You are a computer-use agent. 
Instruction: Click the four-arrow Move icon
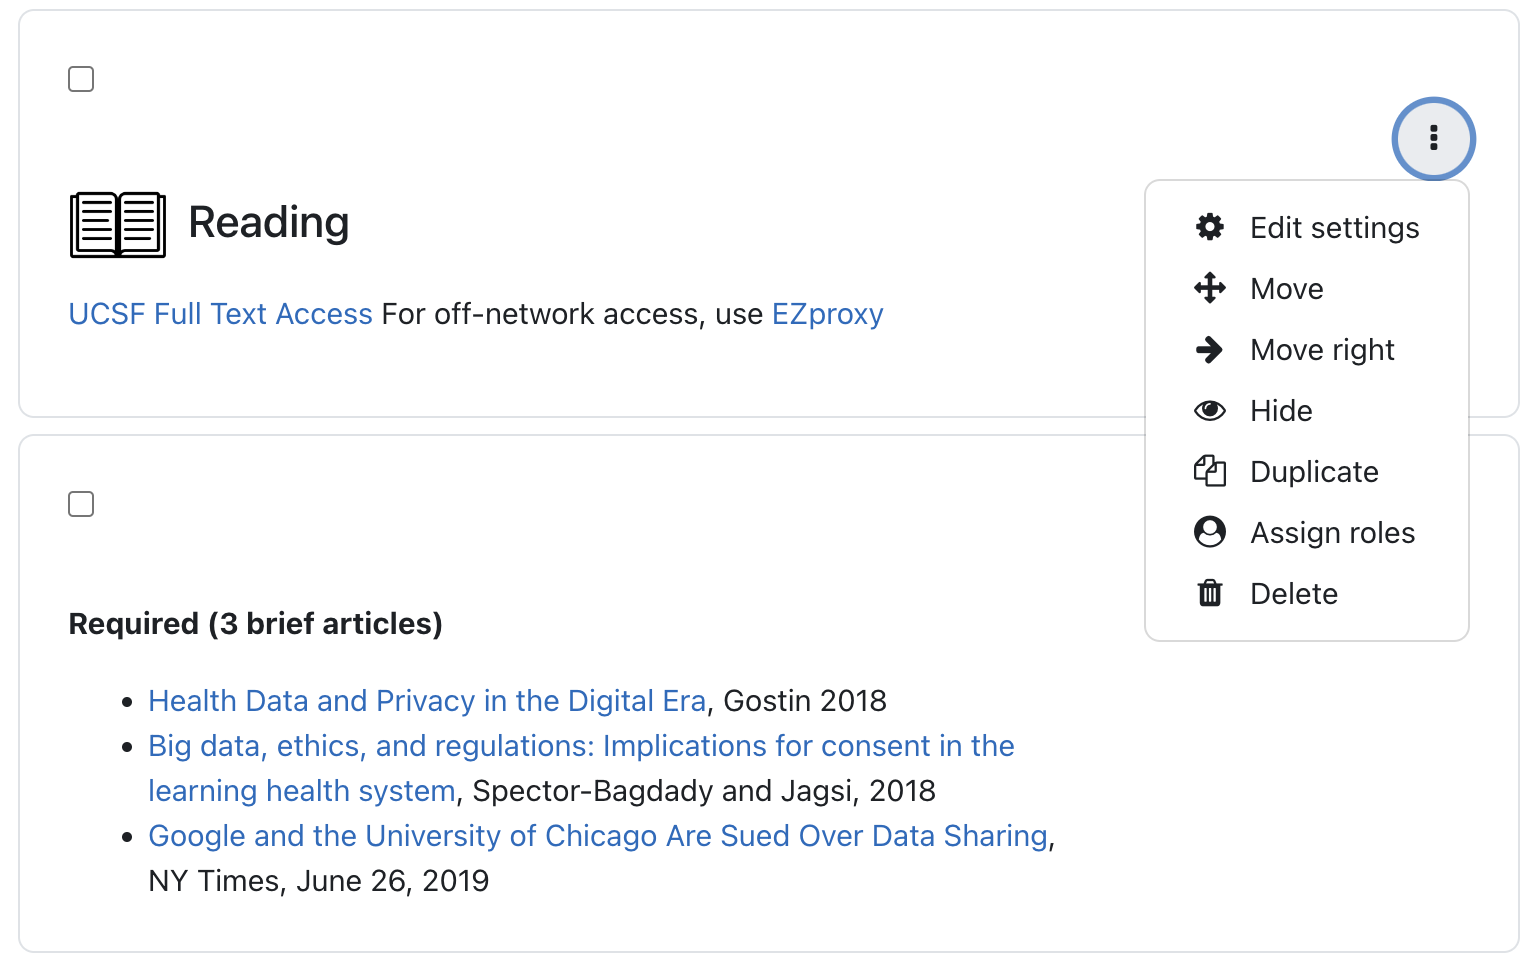pos(1210,288)
